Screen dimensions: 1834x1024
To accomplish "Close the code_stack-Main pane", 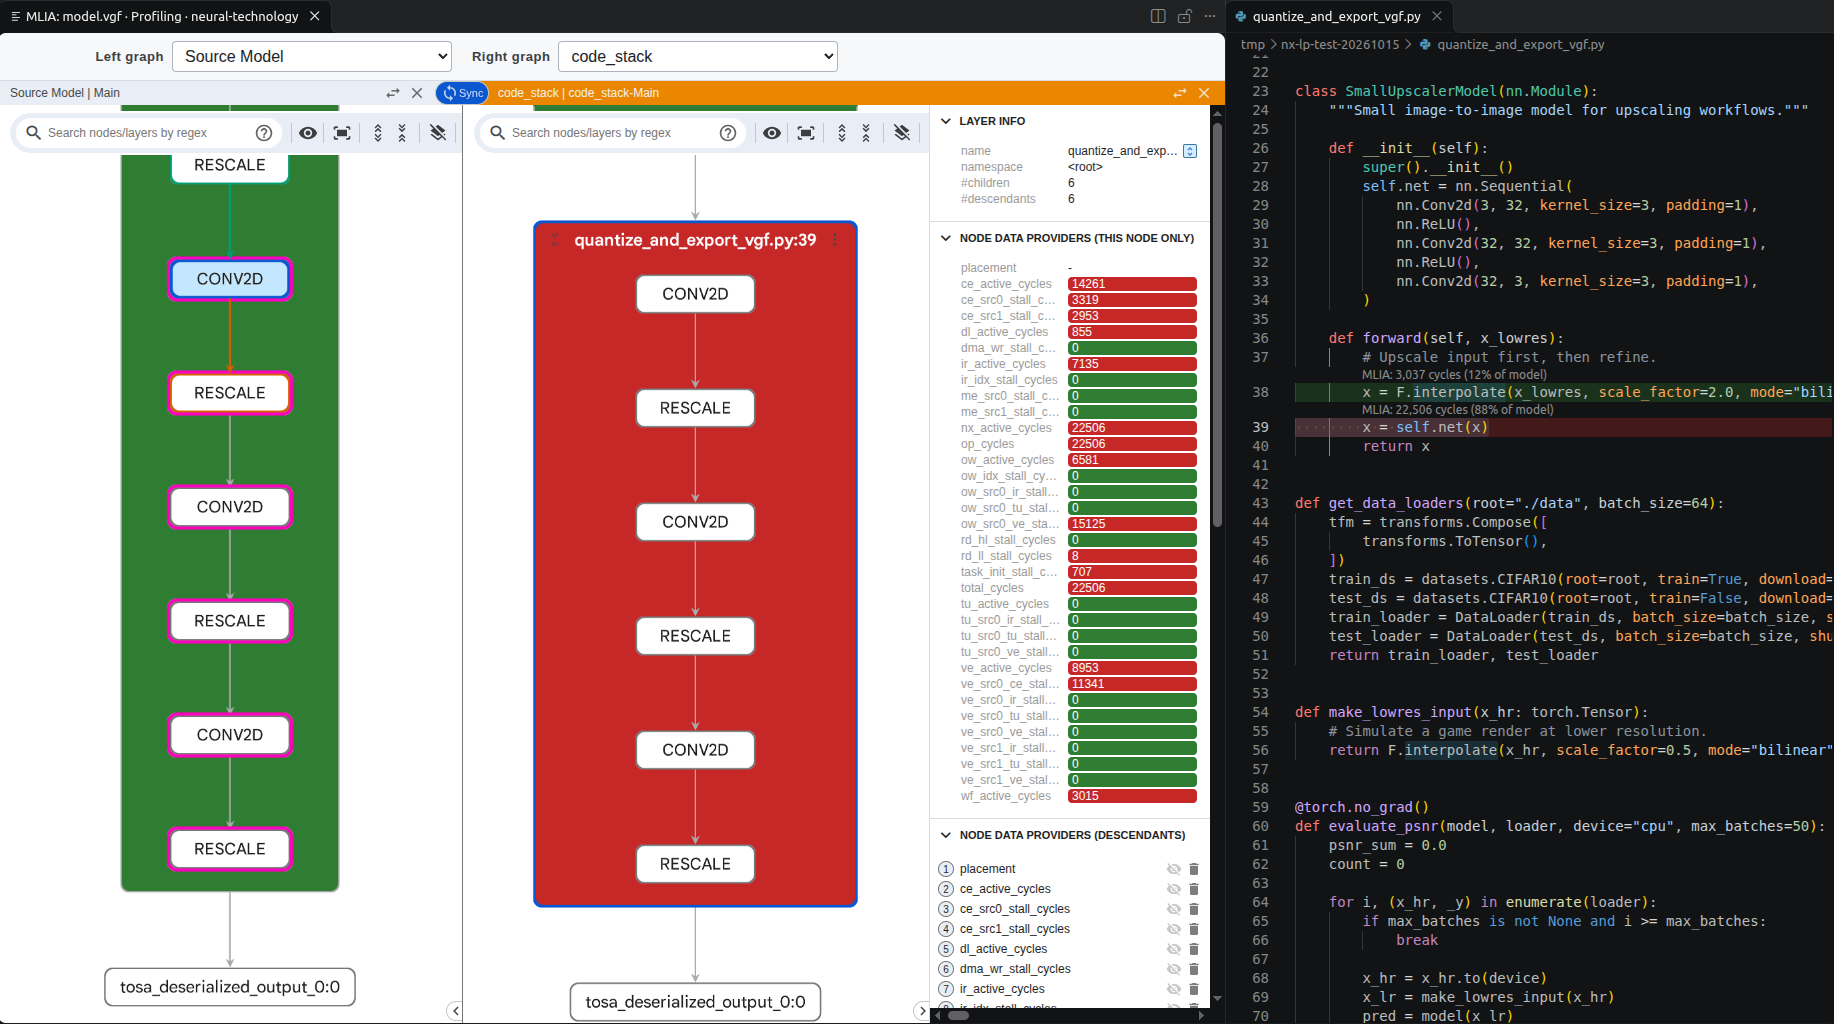I will [1204, 93].
